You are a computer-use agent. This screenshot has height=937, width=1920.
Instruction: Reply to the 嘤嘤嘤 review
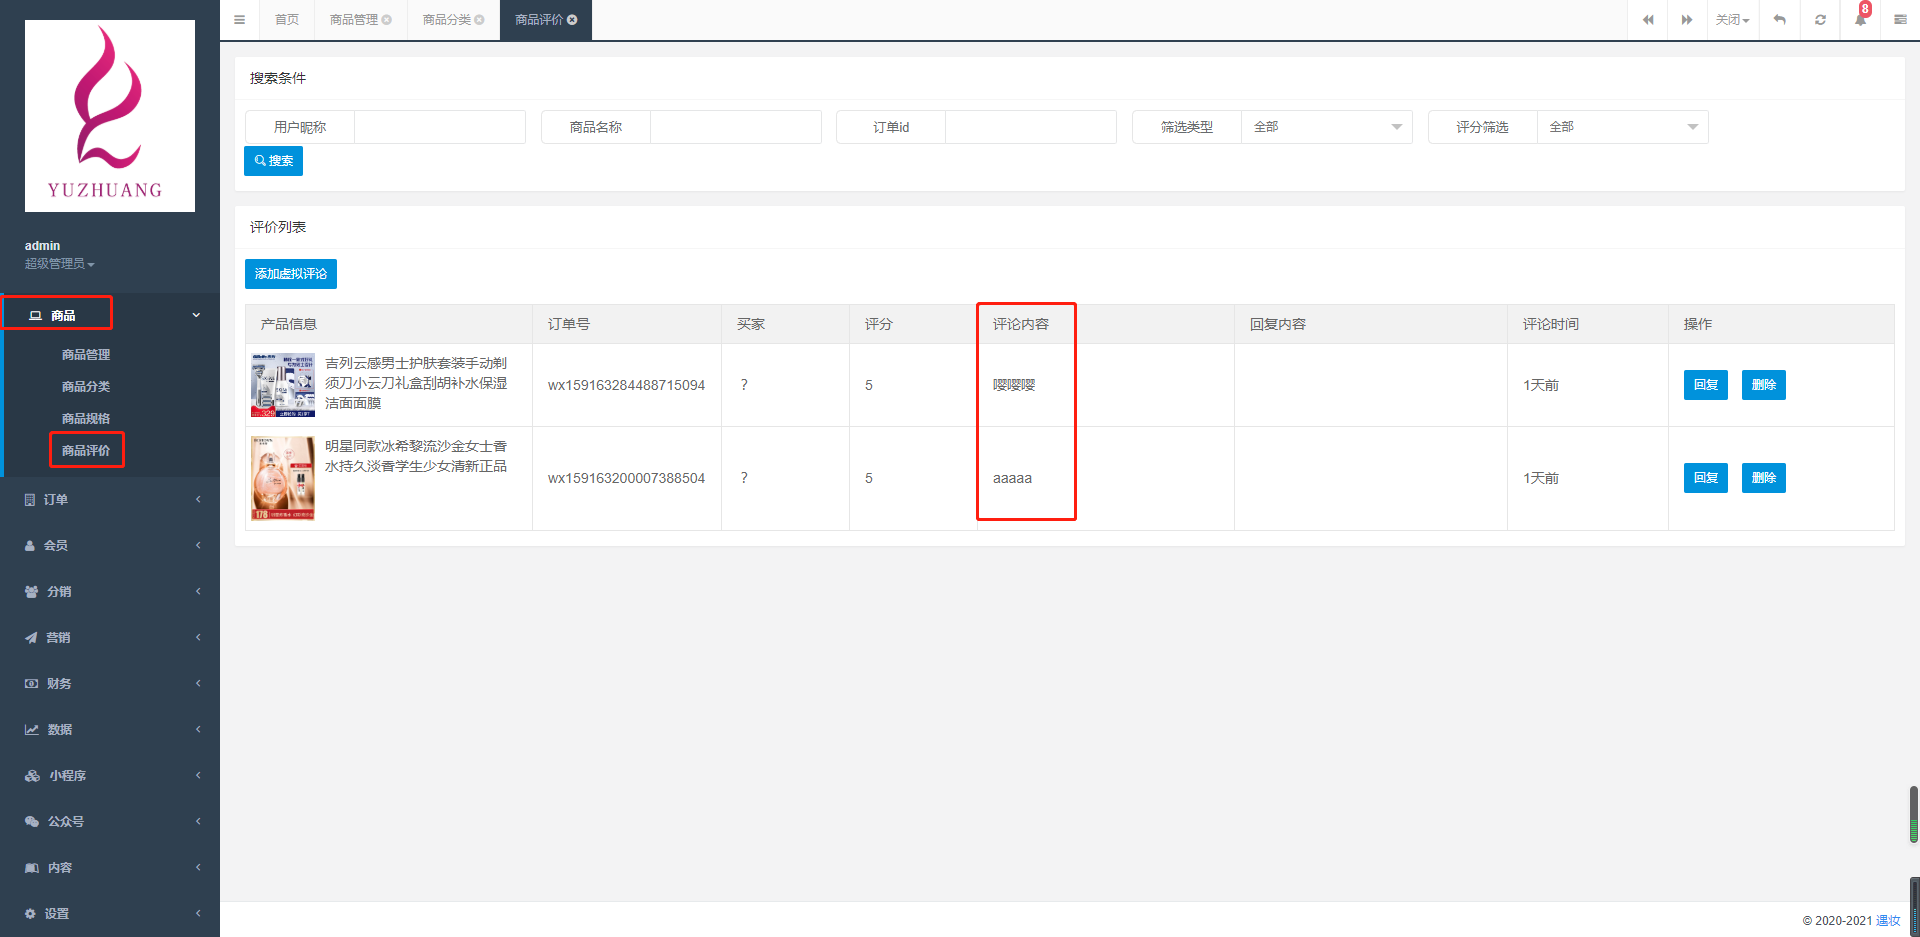coord(1706,385)
